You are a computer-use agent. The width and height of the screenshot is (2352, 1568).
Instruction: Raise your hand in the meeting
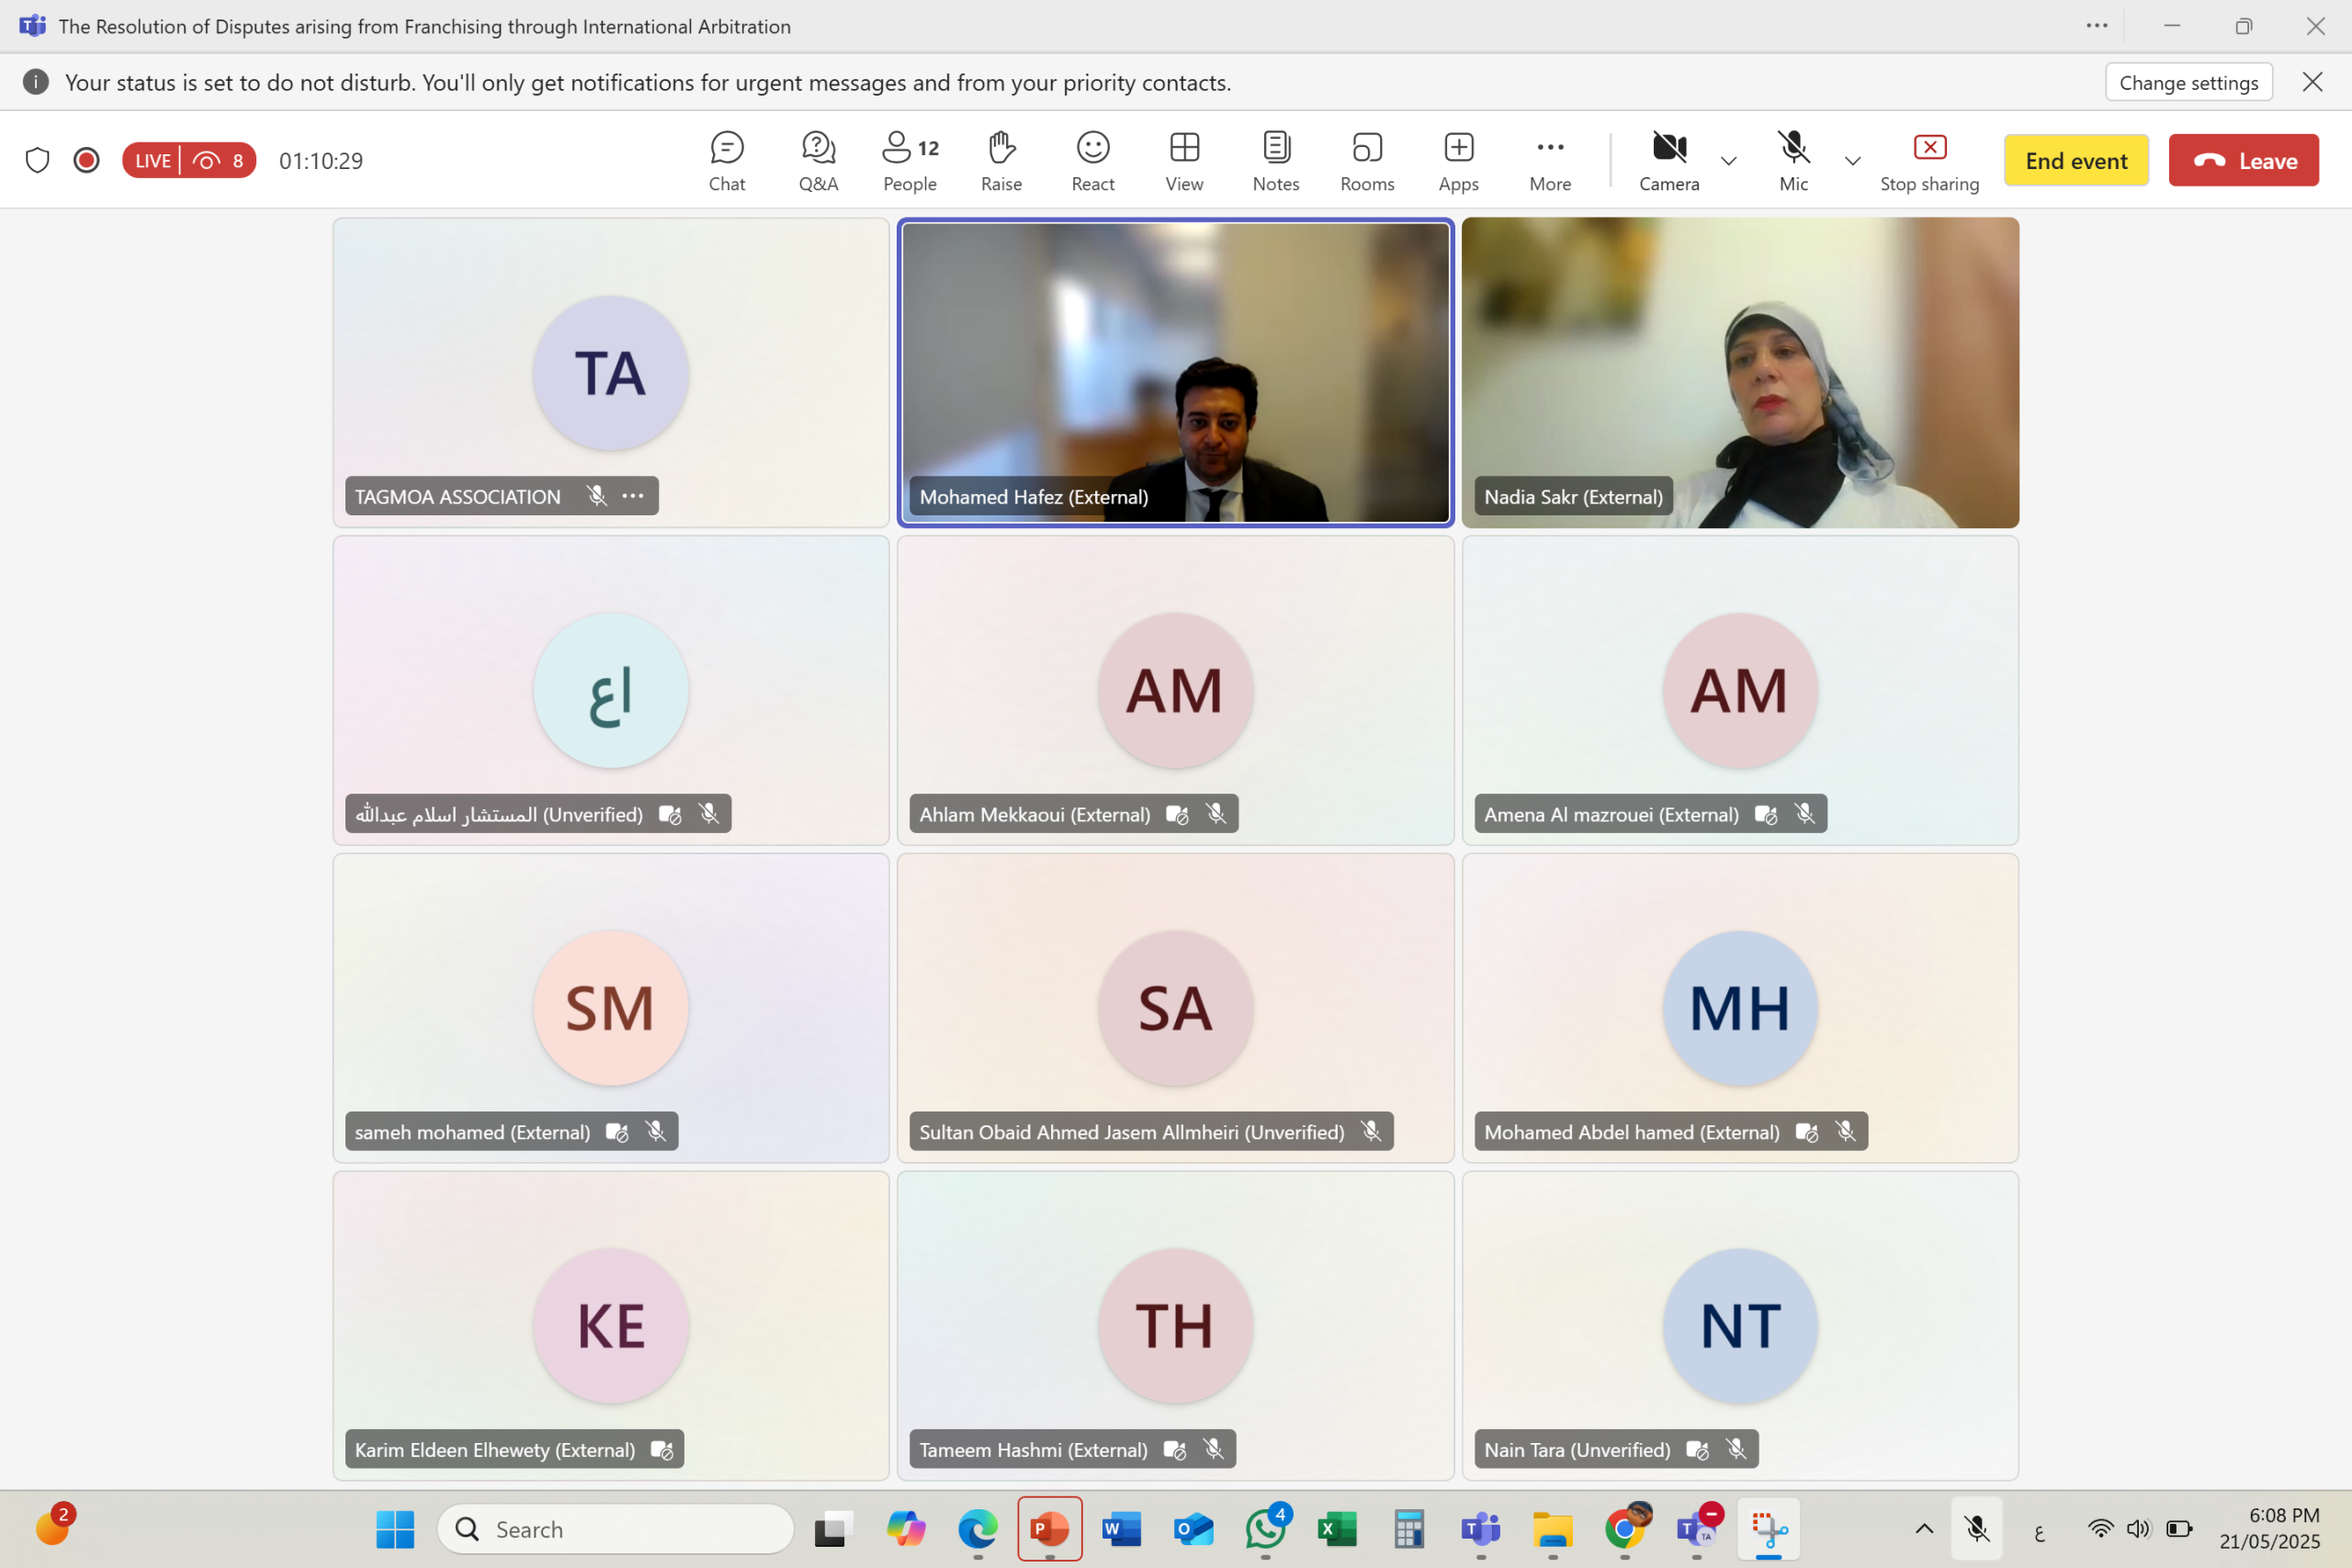click(x=1001, y=160)
